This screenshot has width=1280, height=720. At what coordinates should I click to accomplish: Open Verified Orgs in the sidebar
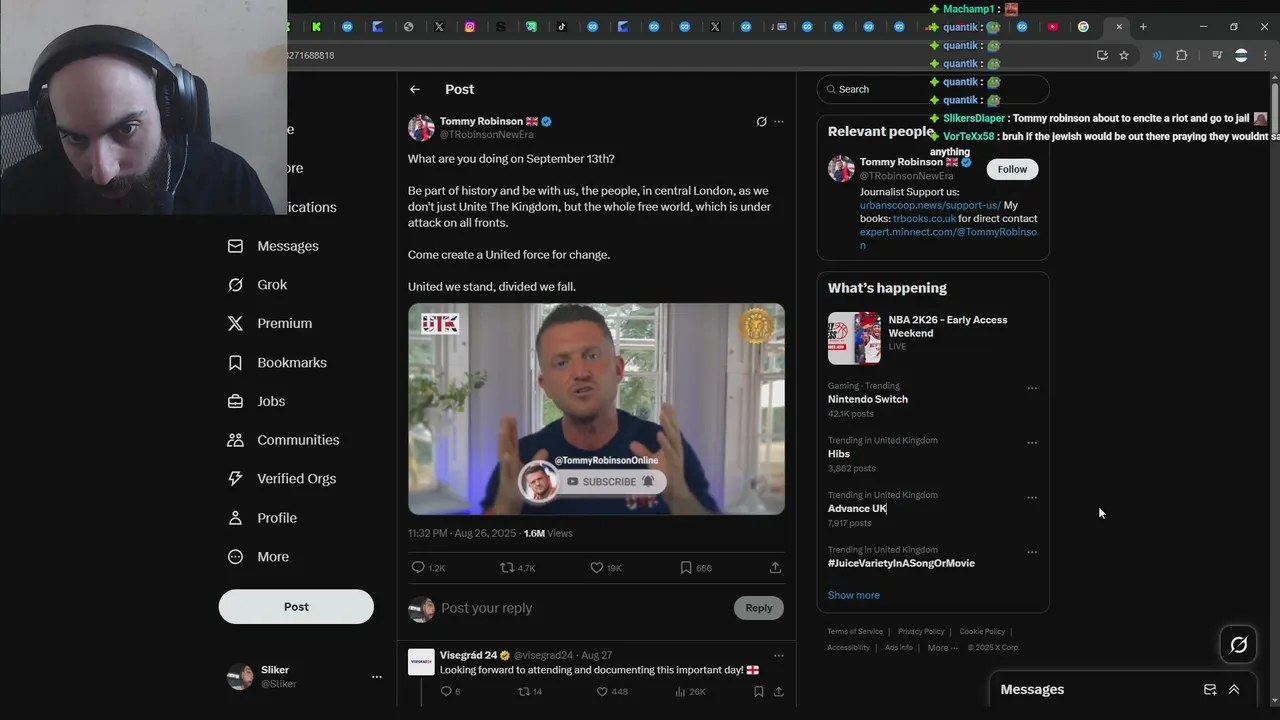282,479
